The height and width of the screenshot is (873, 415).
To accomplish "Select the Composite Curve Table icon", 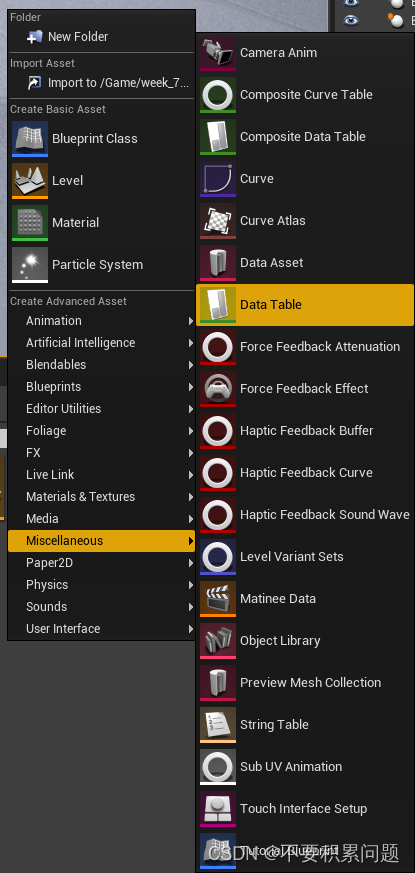I will click(x=218, y=95).
